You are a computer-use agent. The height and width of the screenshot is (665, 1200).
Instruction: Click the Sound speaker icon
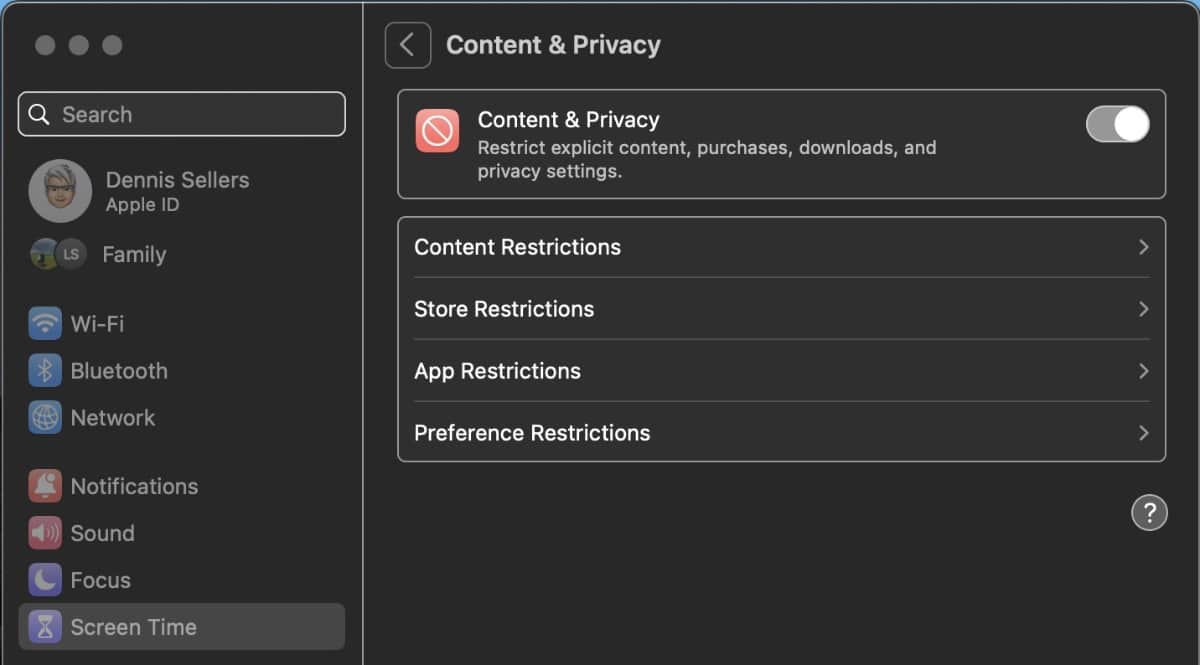click(x=45, y=533)
